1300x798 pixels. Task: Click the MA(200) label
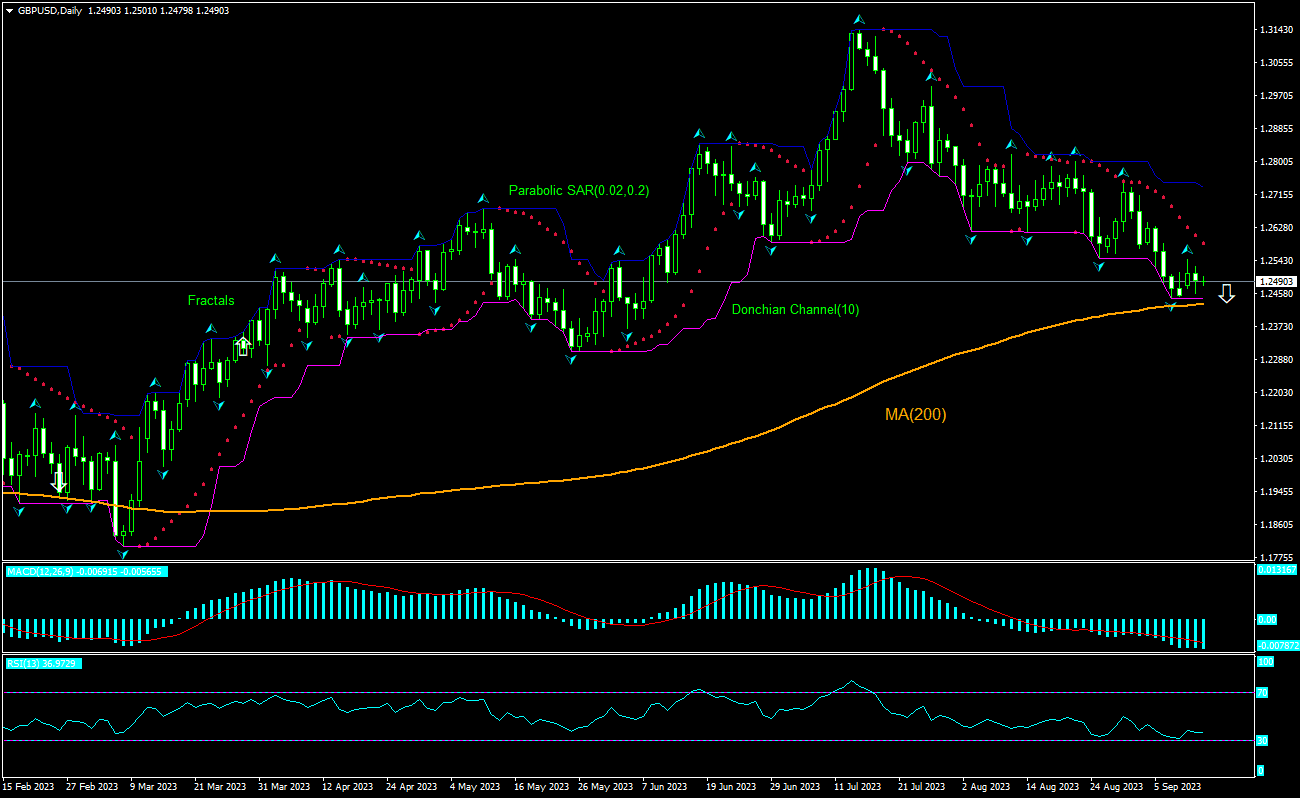tap(915, 414)
